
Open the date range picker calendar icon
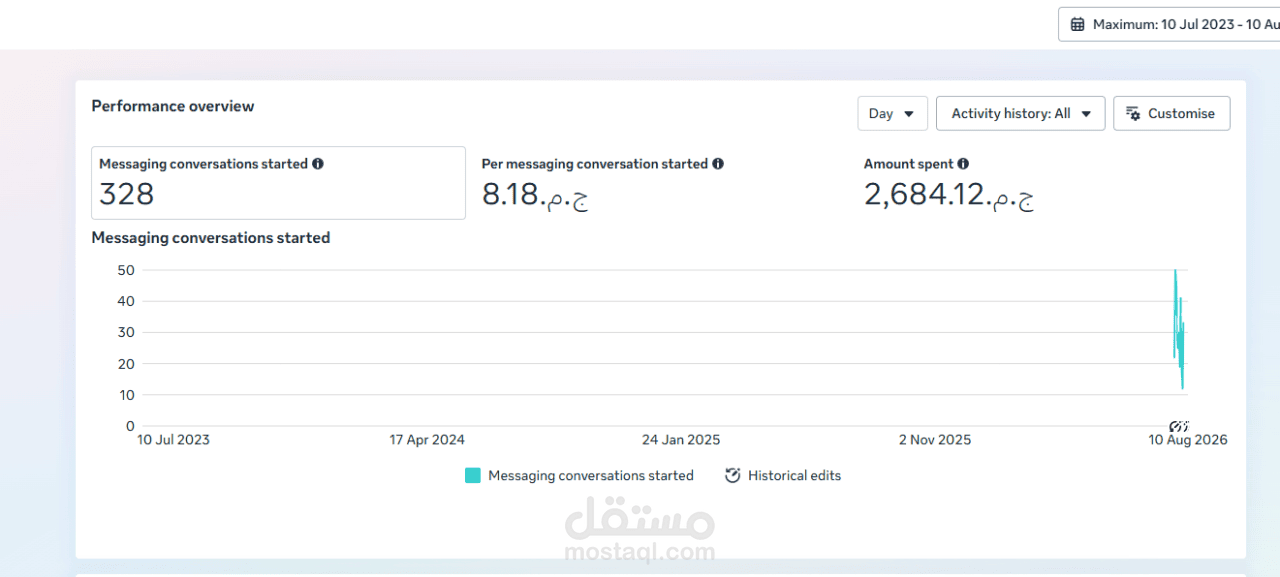pos(1077,24)
